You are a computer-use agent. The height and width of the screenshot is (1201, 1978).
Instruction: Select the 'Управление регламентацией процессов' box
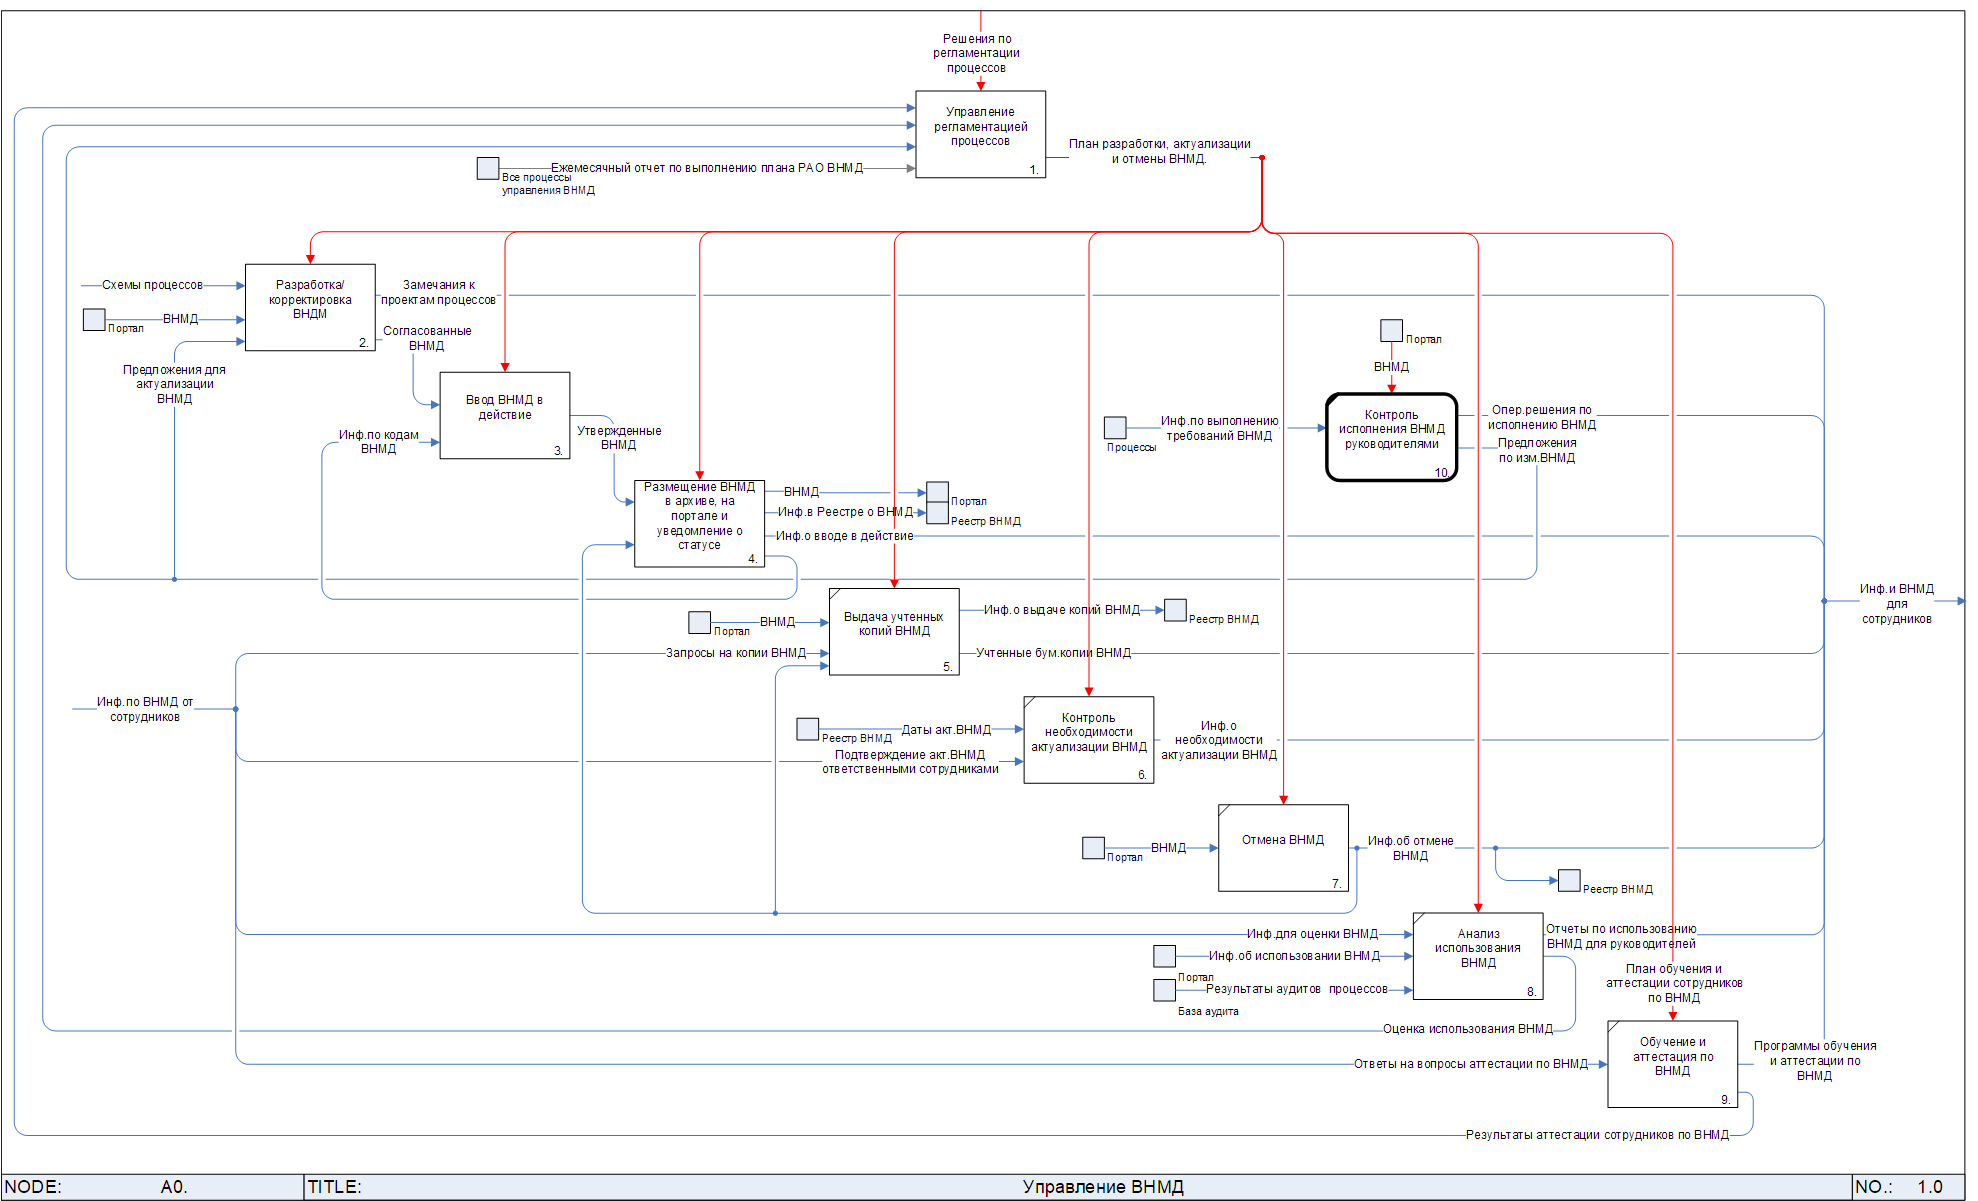980,134
